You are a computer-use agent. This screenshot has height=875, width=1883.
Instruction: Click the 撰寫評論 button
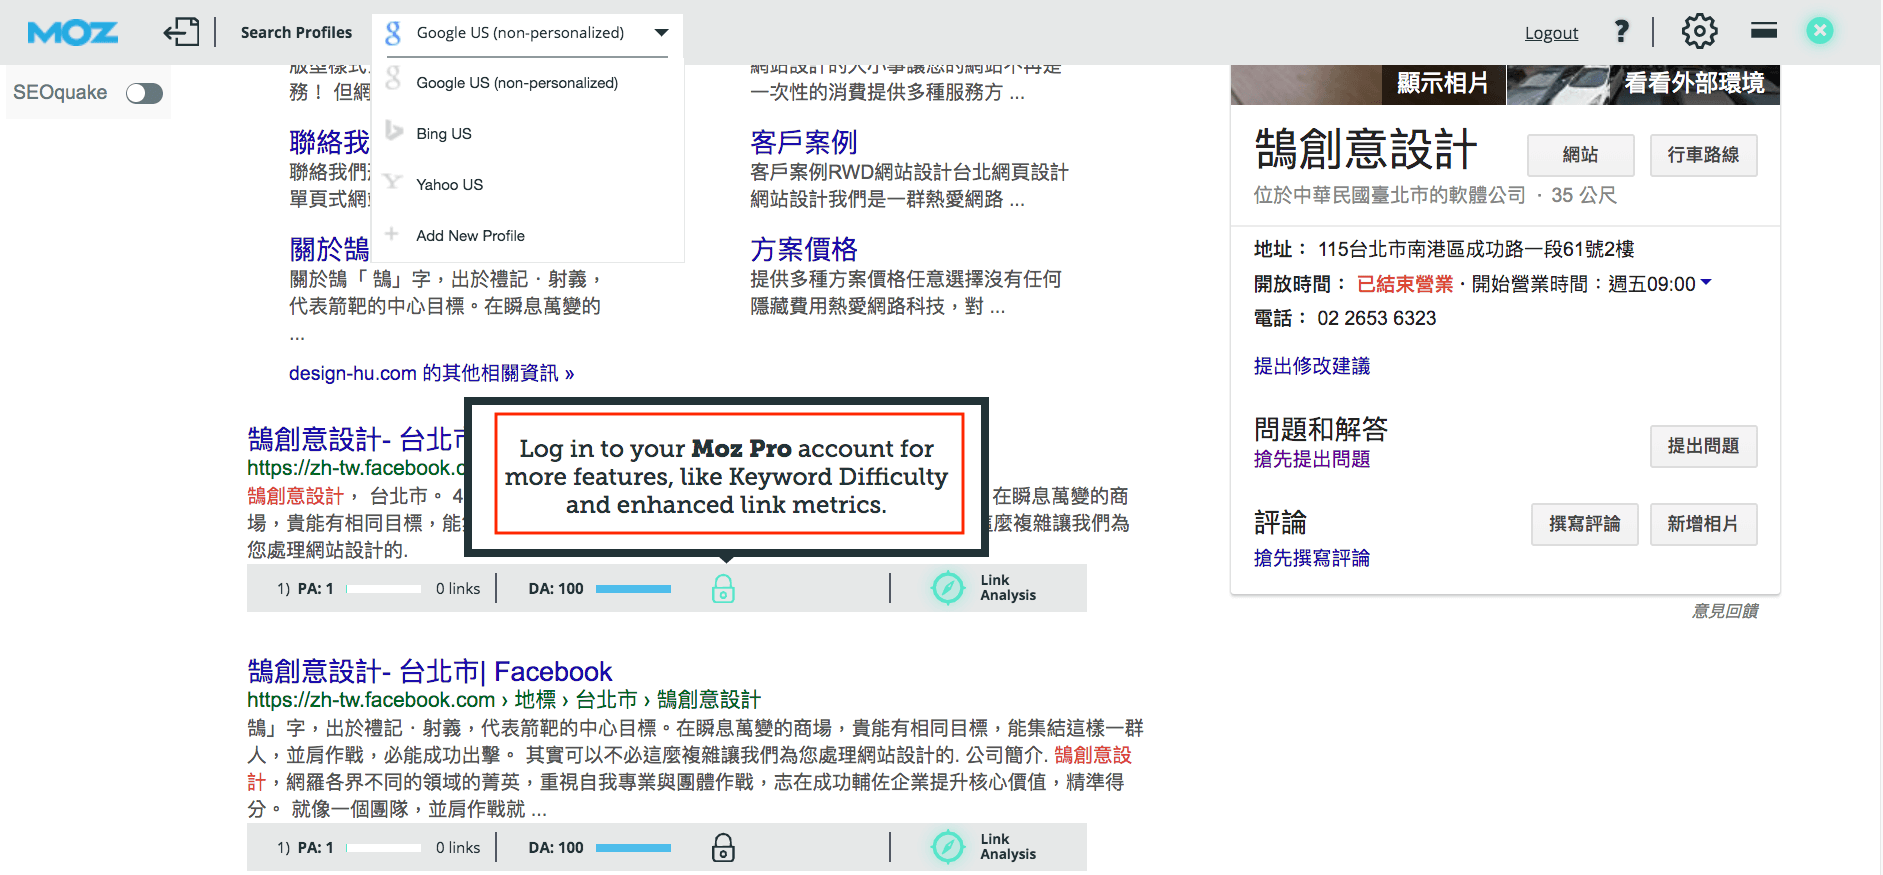click(x=1584, y=524)
